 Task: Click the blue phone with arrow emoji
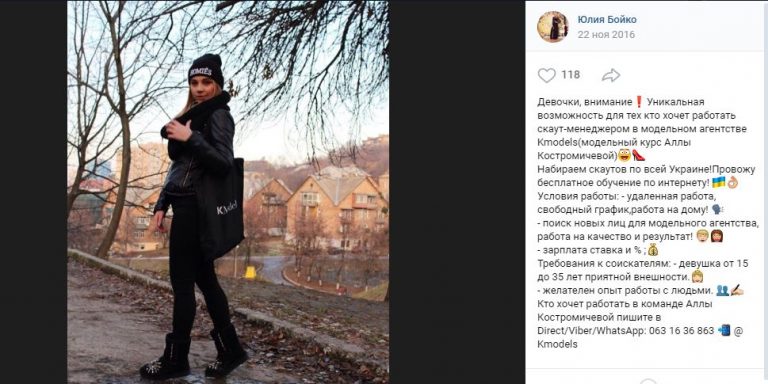[724, 330]
